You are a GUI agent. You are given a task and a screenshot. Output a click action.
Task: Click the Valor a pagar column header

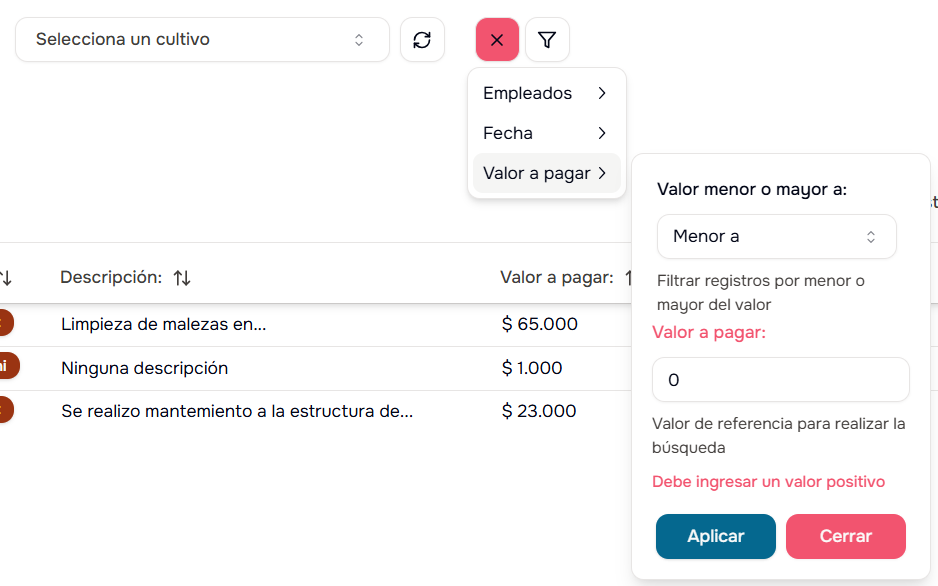tap(556, 278)
